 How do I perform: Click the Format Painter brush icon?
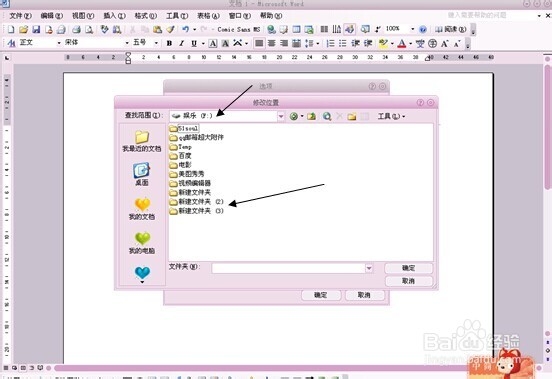click(x=170, y=30)
